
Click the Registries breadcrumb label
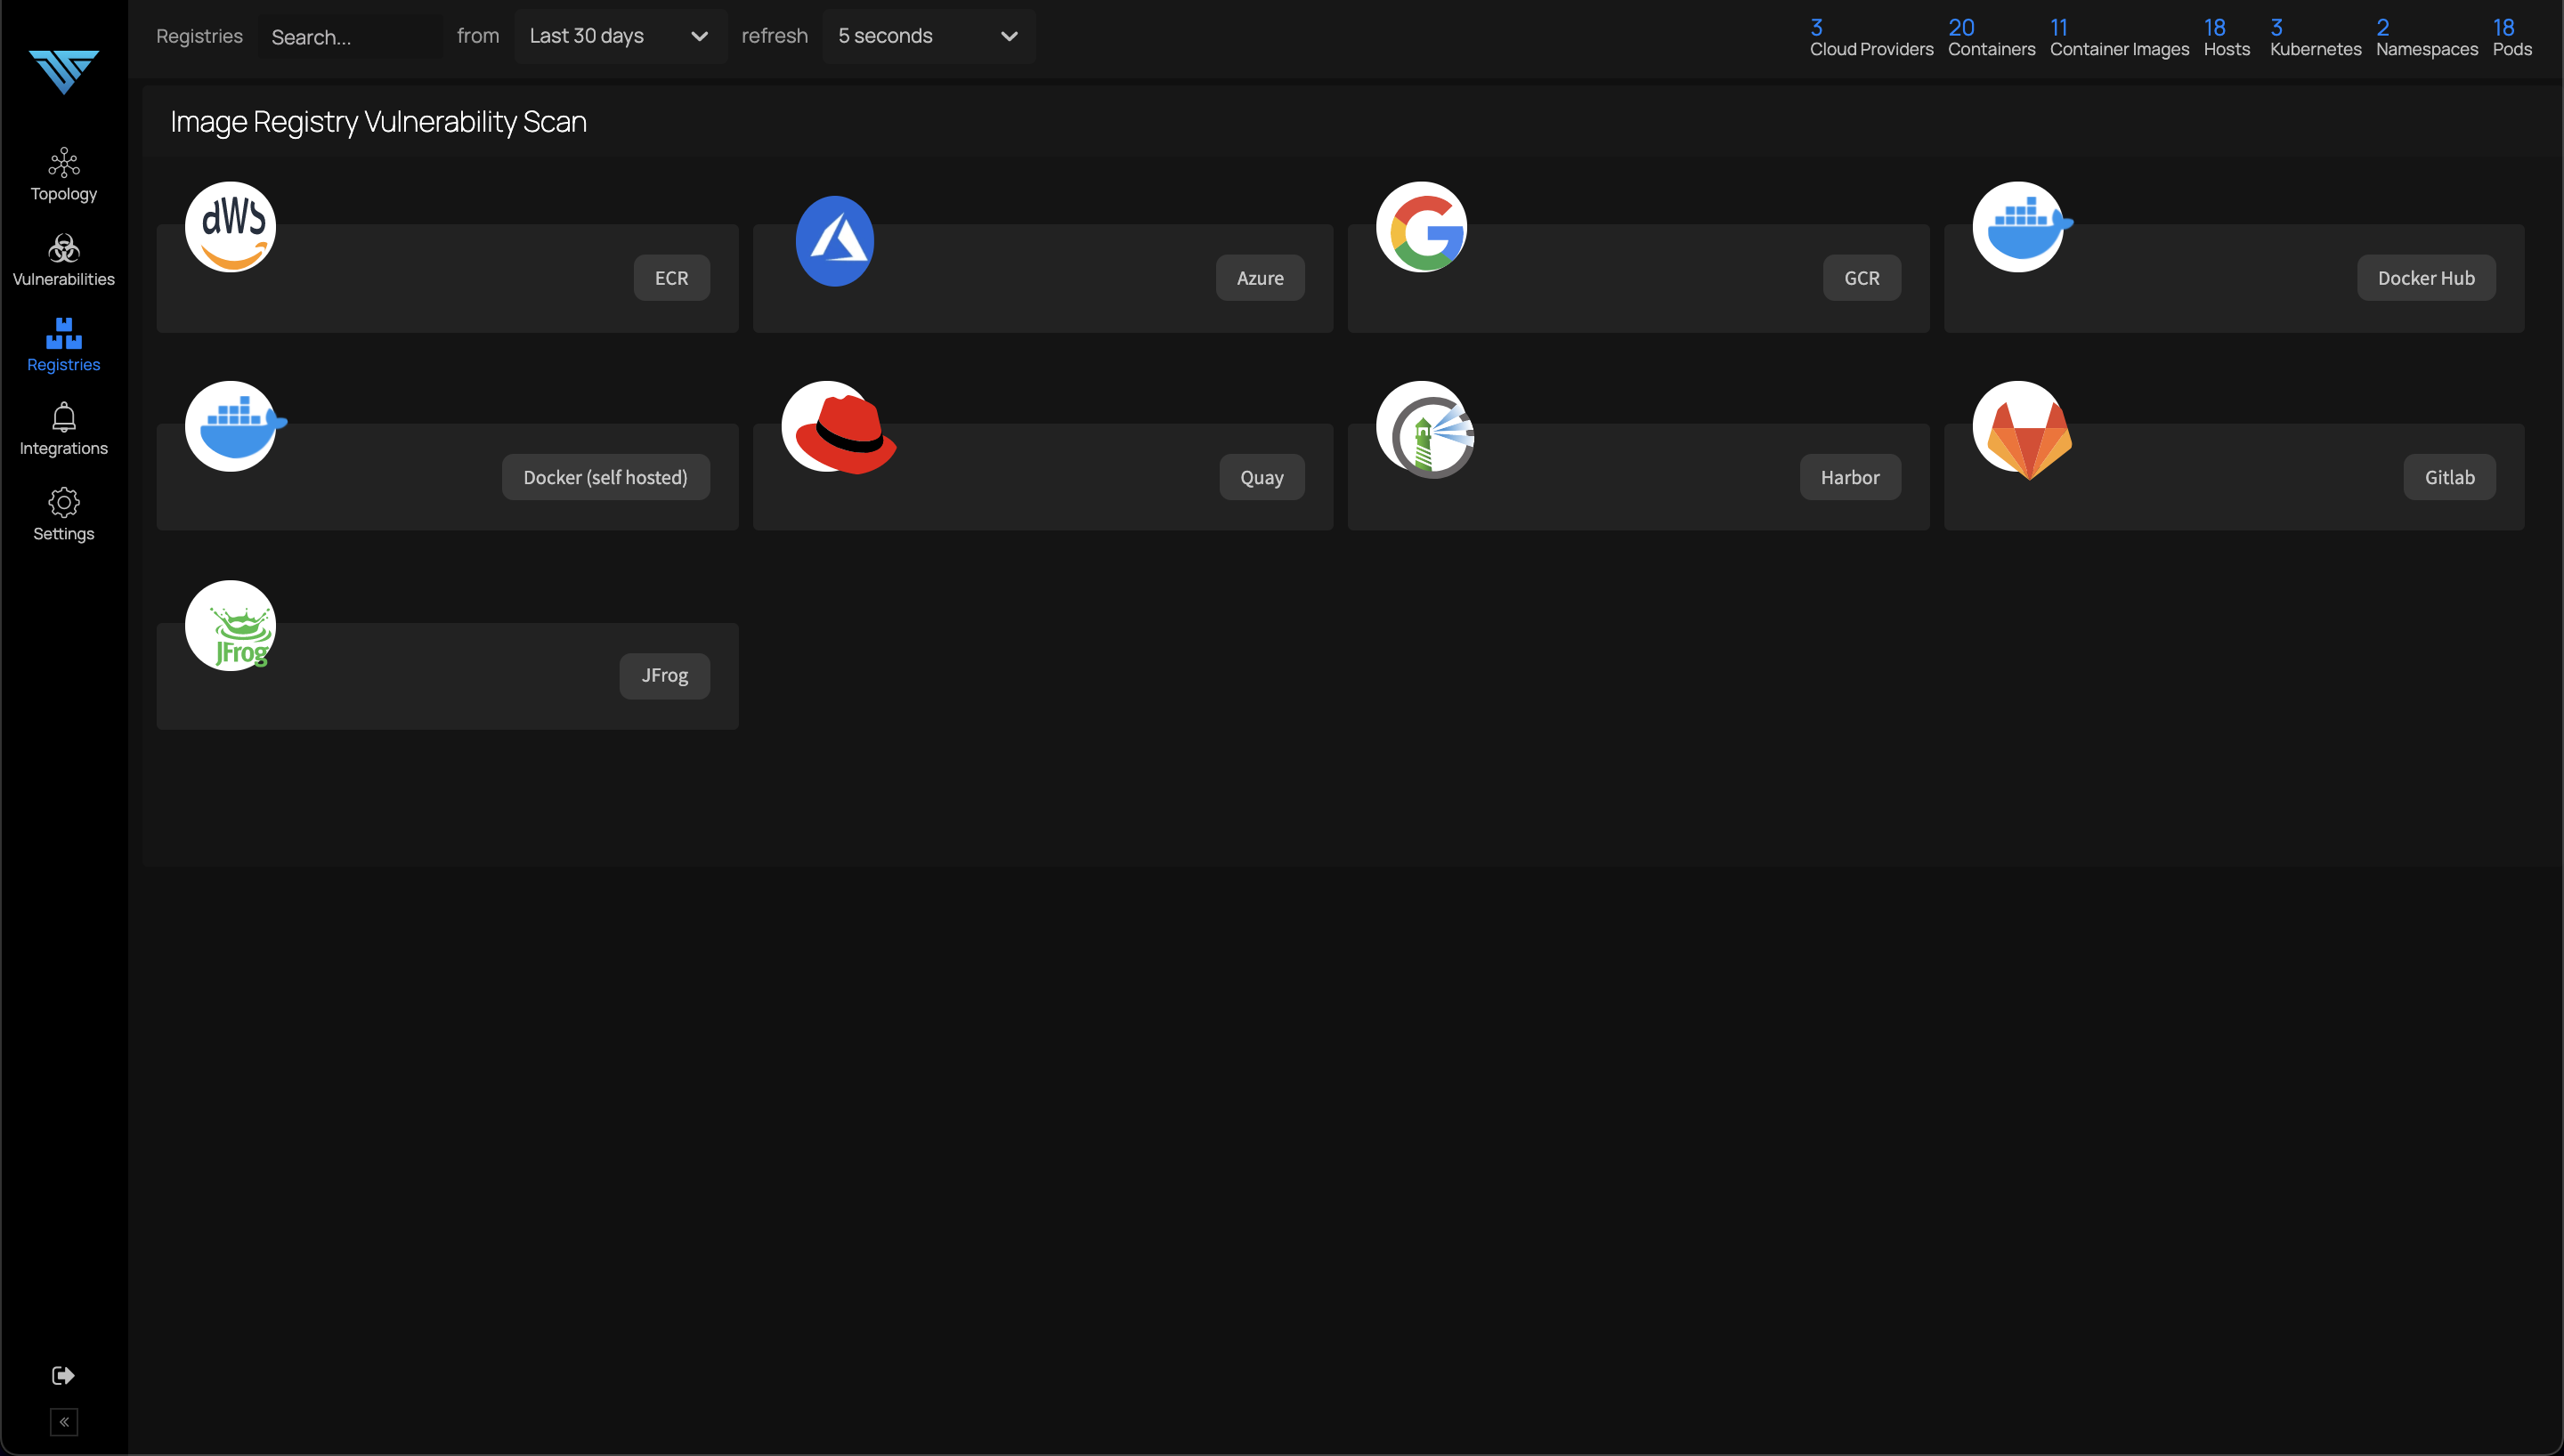[199, 36]
